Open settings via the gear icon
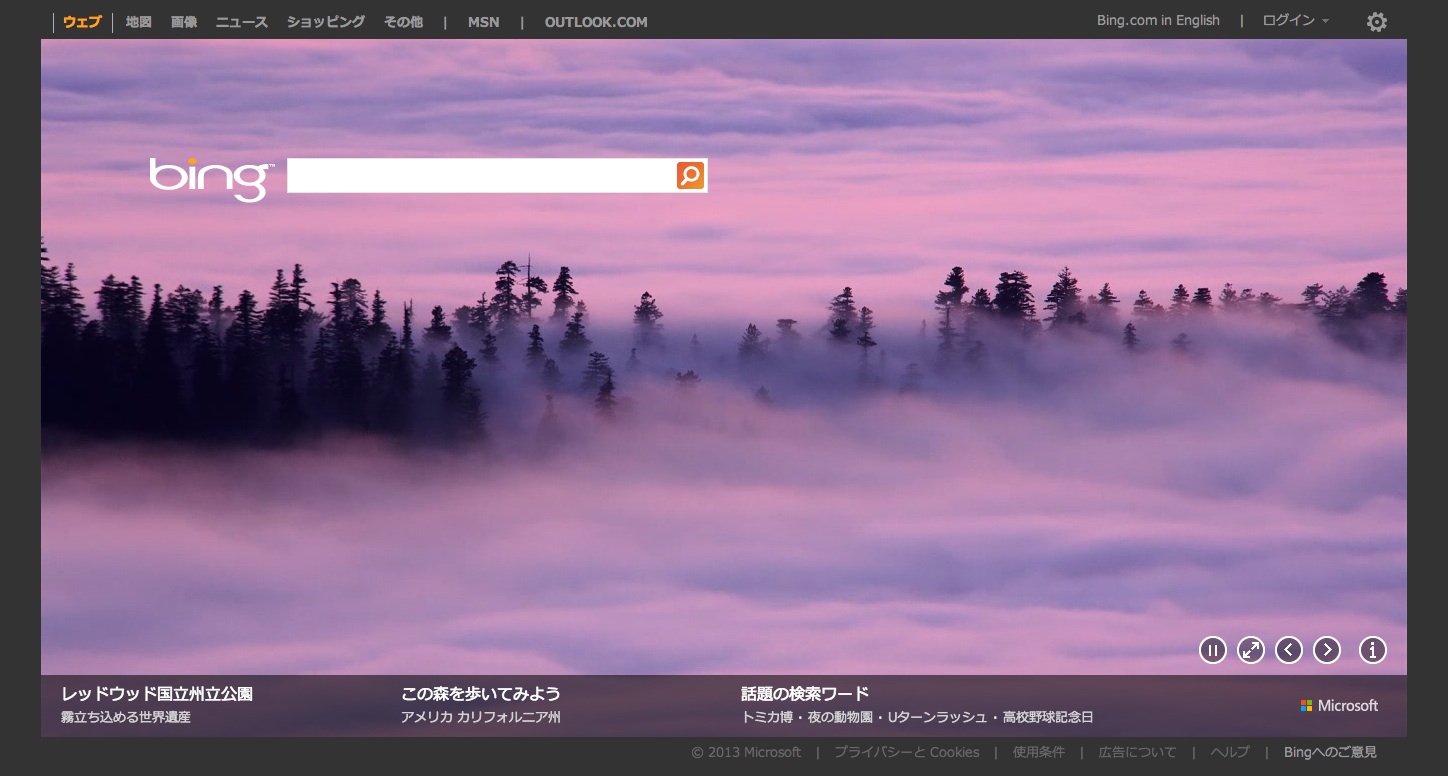 [x=1377, y=22]
